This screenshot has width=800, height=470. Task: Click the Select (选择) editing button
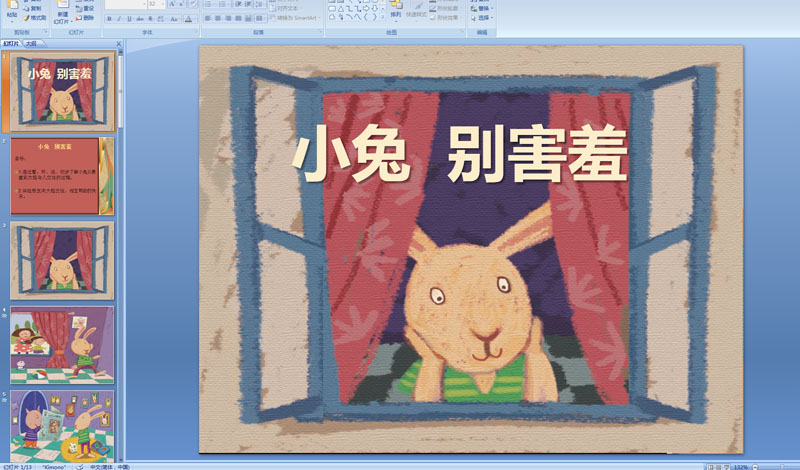(x=482, y=18)
